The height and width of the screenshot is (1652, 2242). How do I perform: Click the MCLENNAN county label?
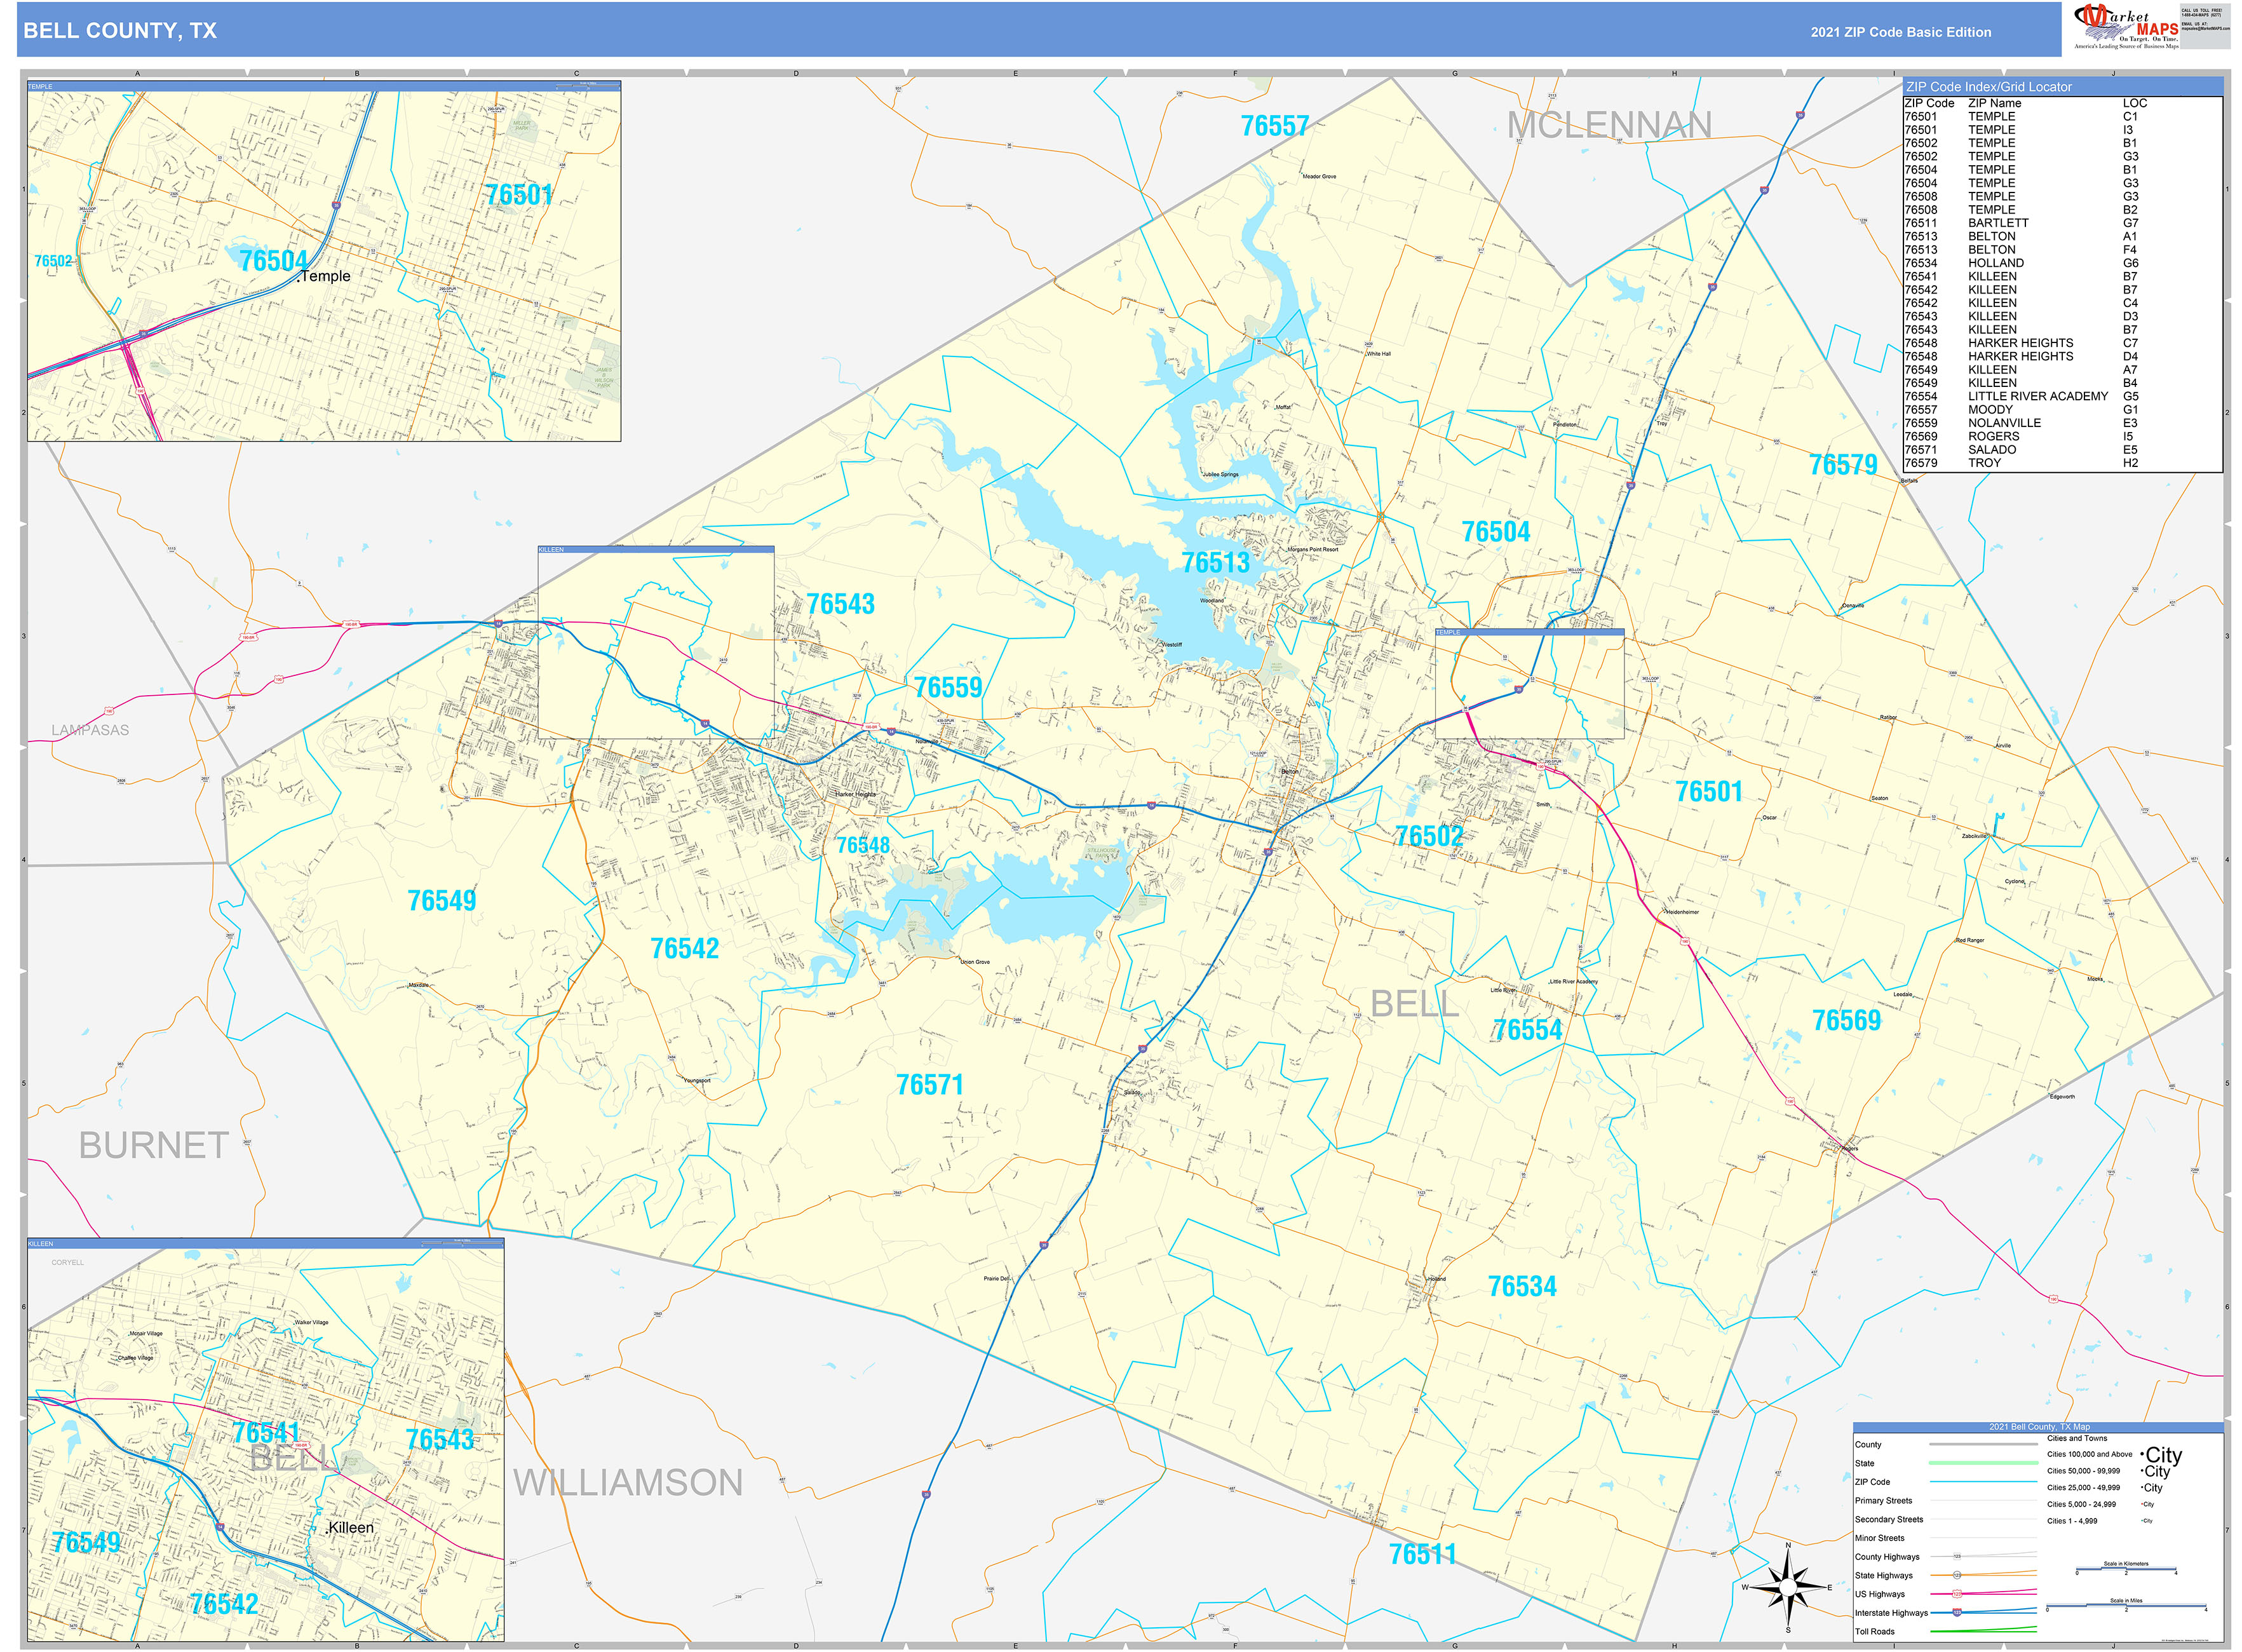coord(1609,125)
